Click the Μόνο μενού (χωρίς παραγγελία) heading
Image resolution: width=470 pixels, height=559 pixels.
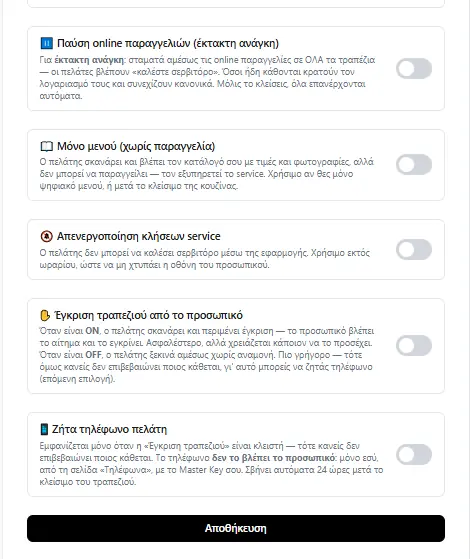click(136, 147)
